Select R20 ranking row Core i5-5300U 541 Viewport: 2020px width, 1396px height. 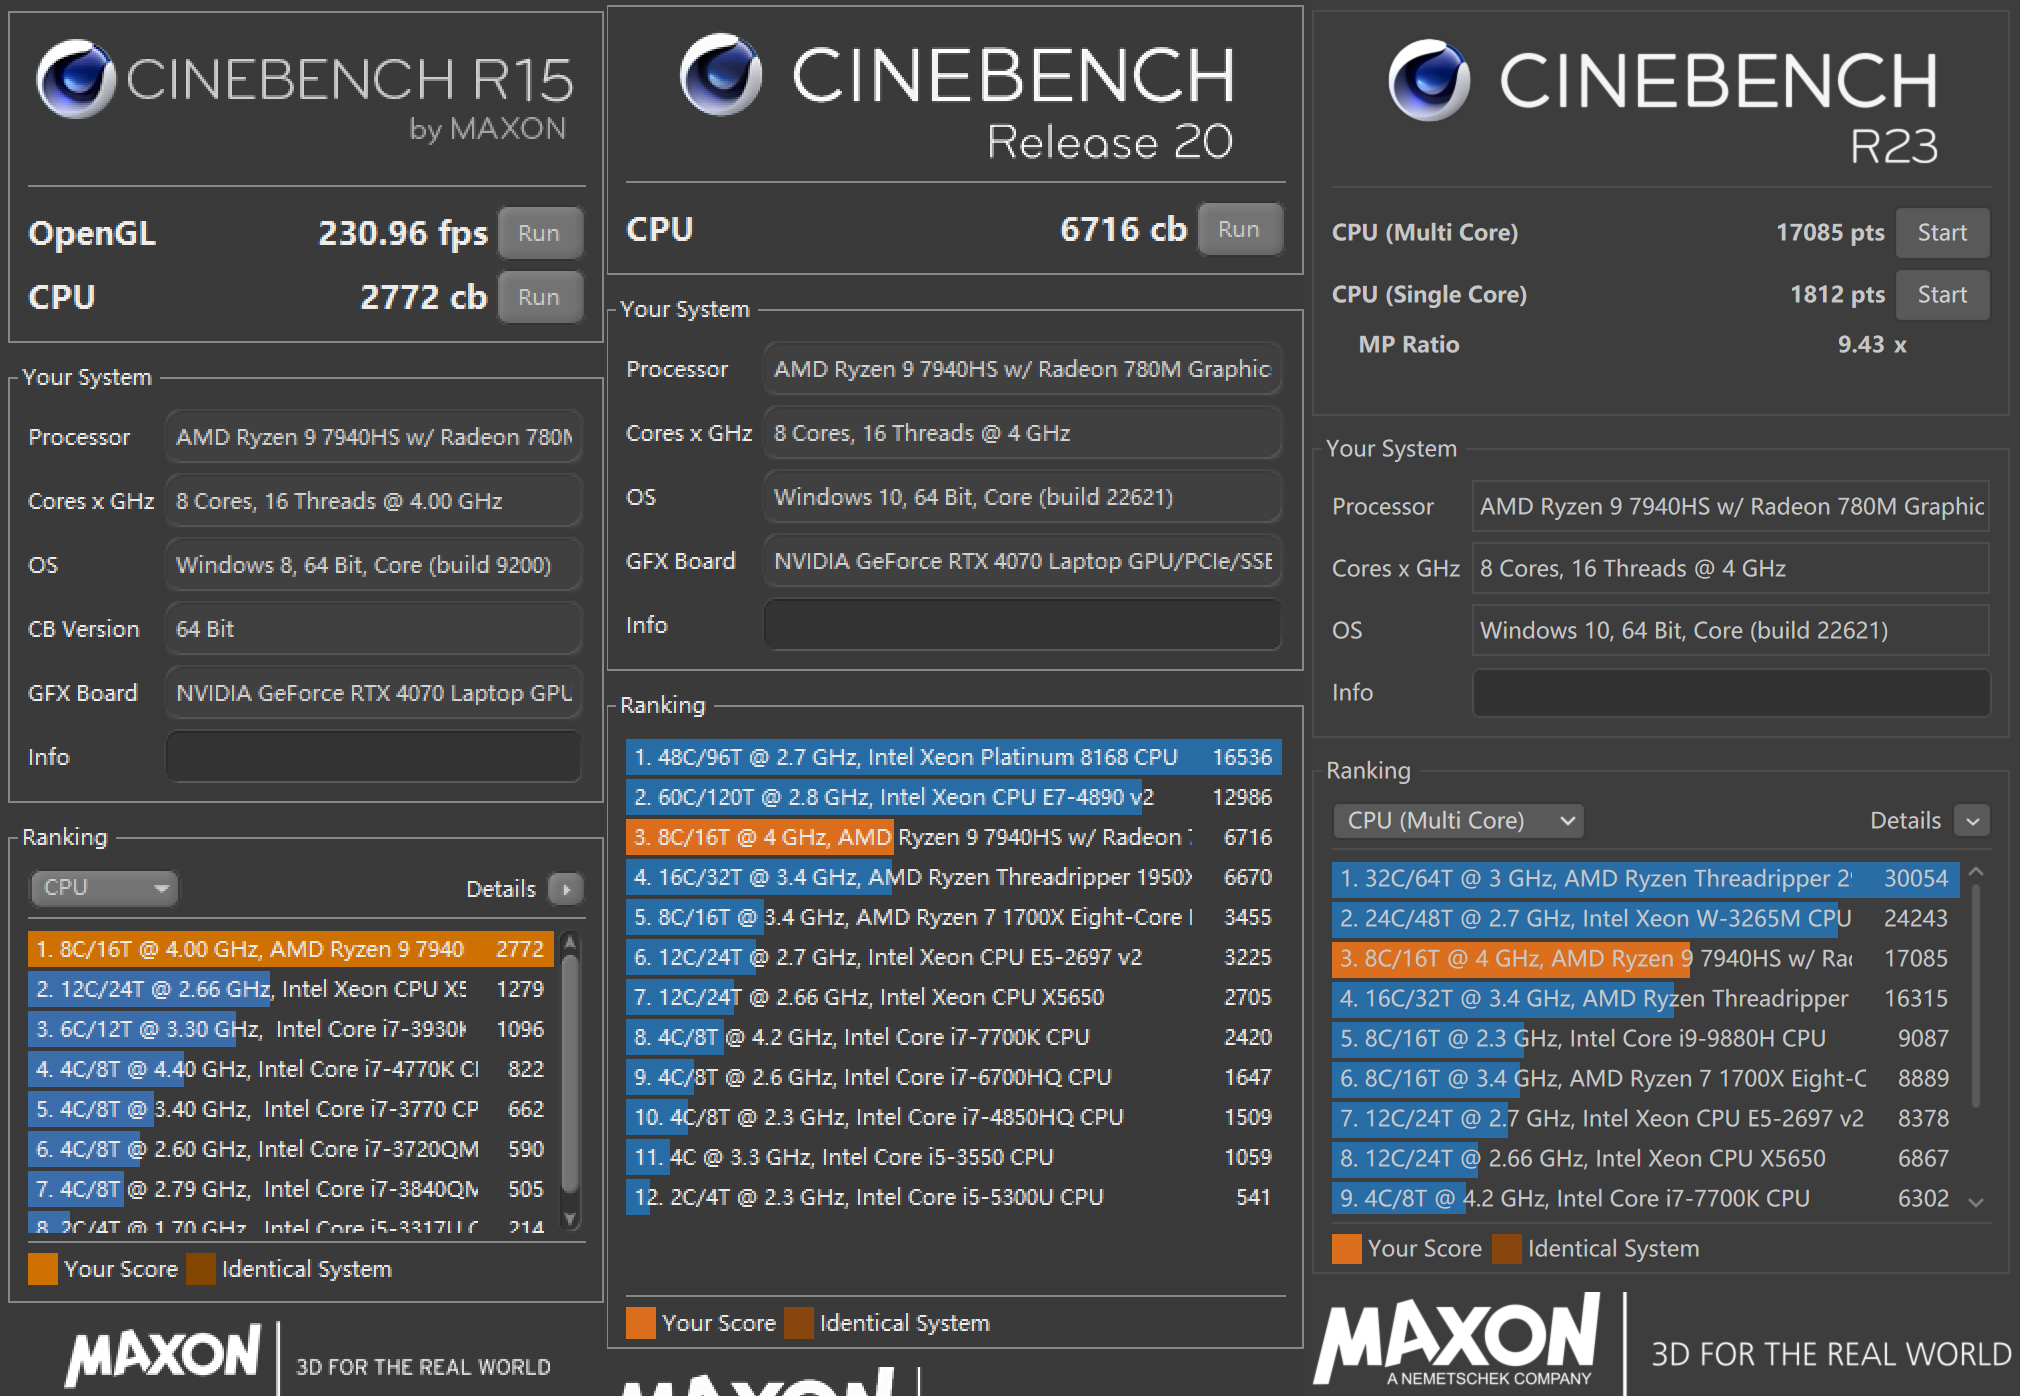tap(953, 1197)
